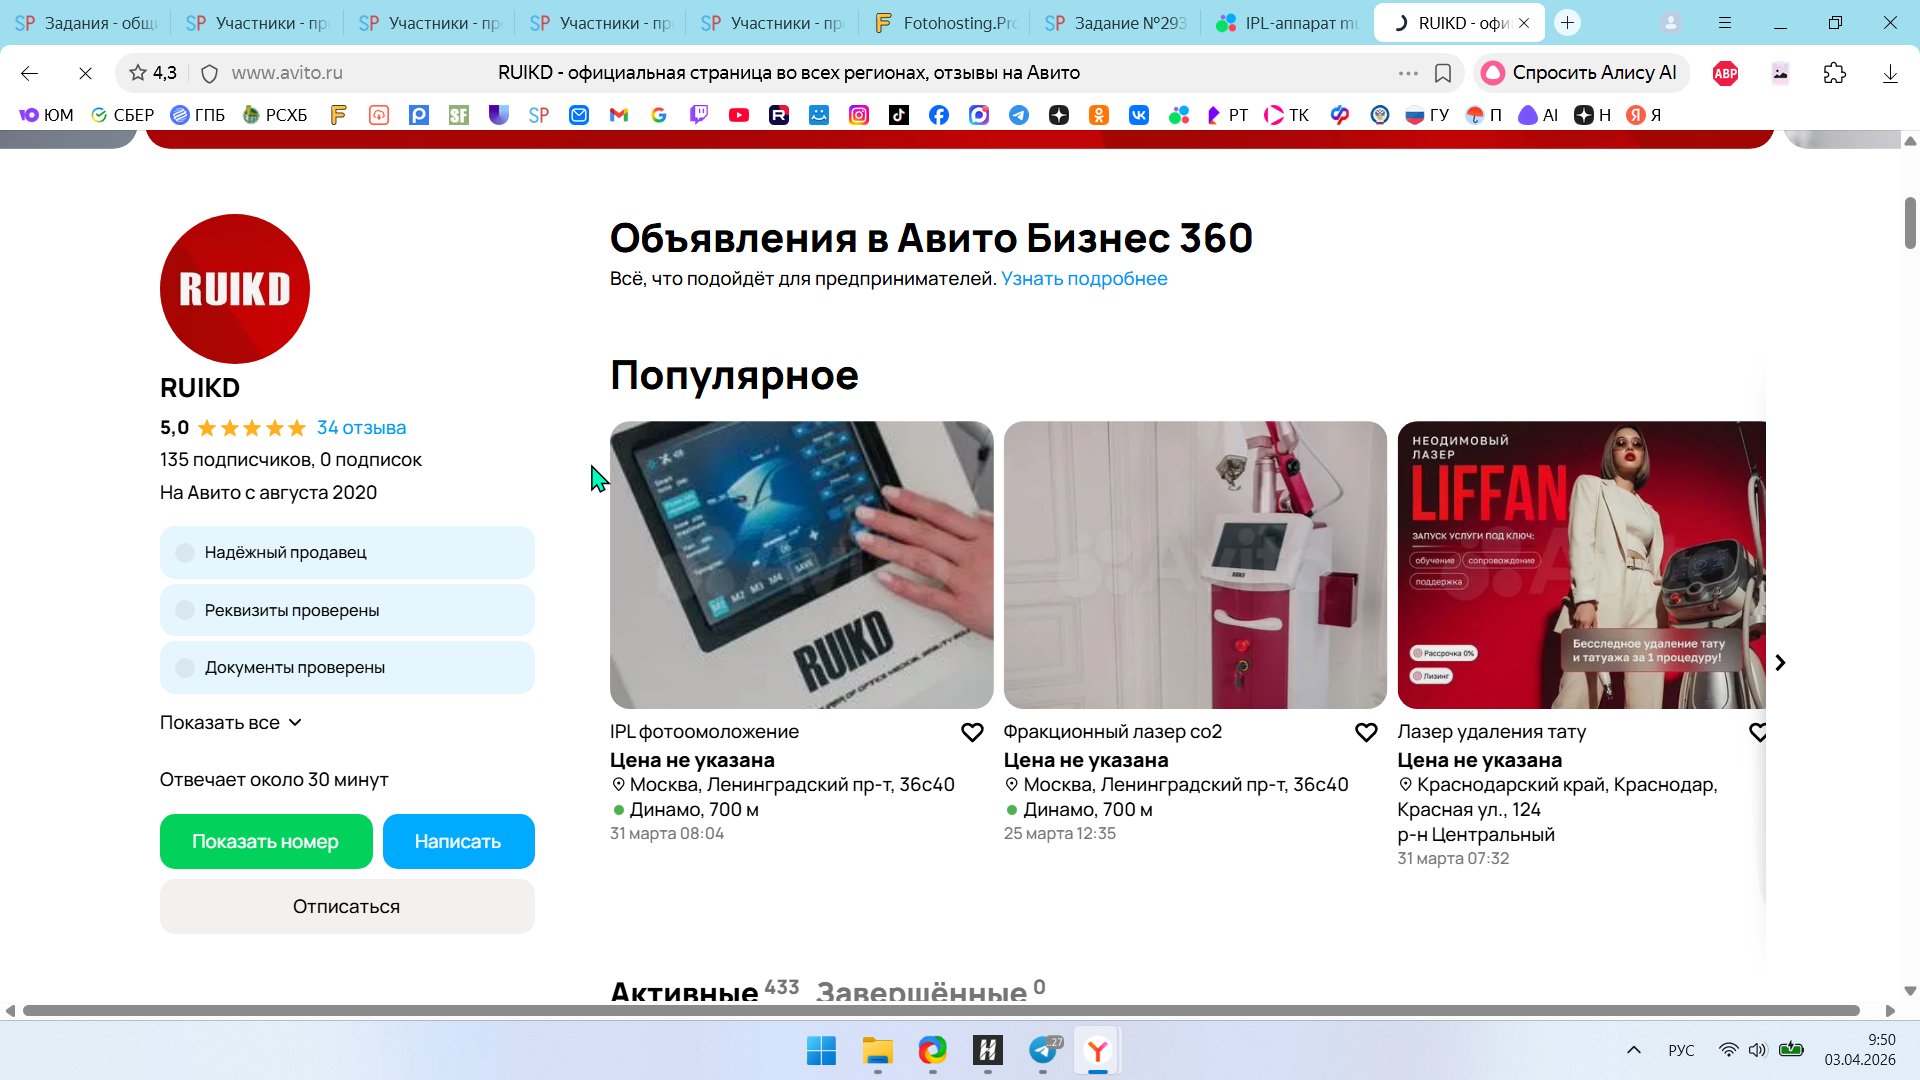Click the horizontal scrollbar at page bottom
This screenshot has height=1080, width=1920.
940,1010
